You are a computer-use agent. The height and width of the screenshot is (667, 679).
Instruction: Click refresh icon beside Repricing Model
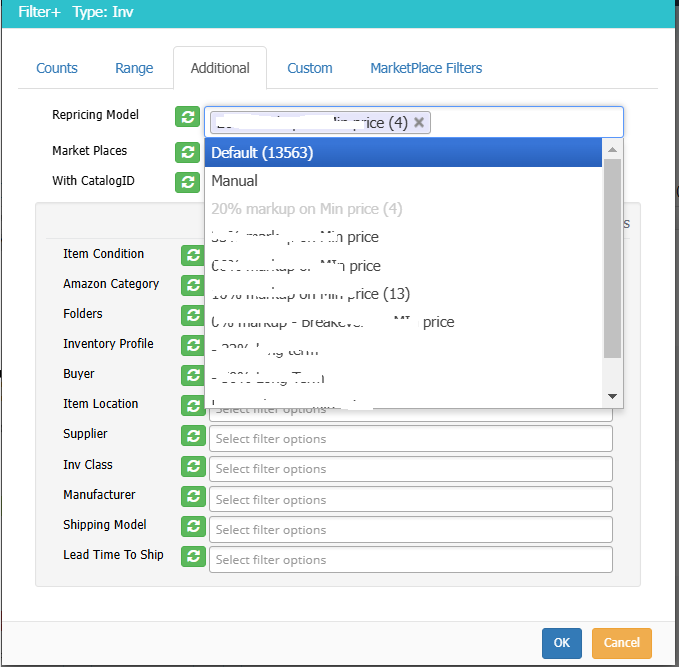[x=187, y=117]
